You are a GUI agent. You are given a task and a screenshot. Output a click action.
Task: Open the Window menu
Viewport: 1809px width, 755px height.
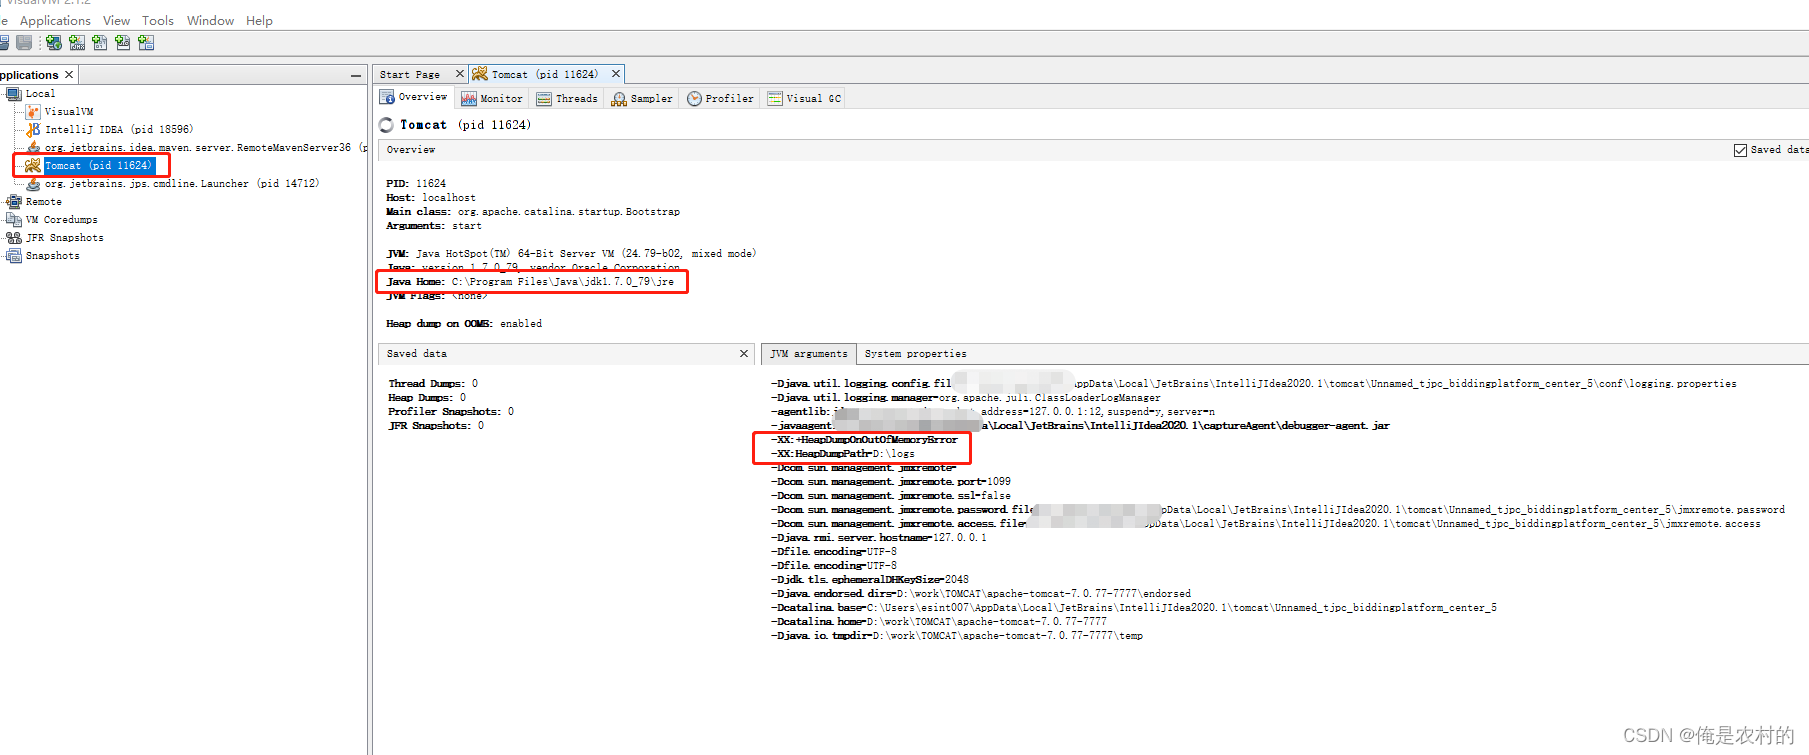click(210, 20)
